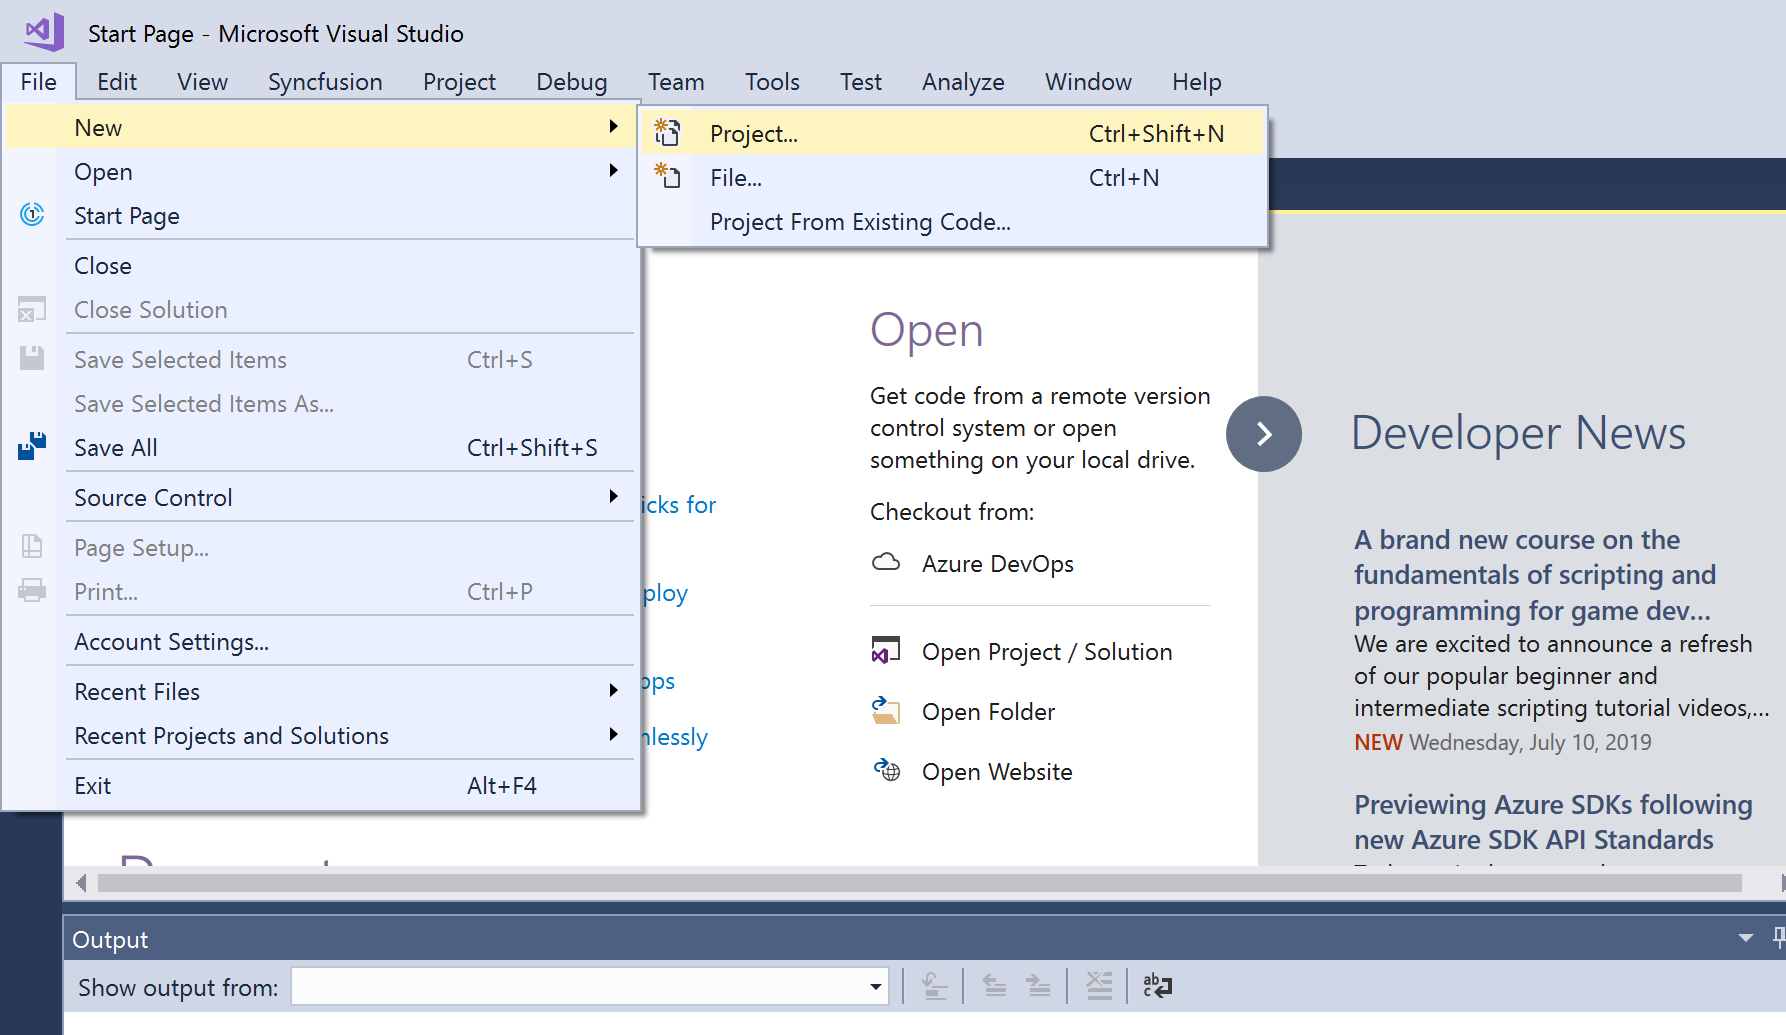Click Go to next message icon in Output

click(1038, 986)
